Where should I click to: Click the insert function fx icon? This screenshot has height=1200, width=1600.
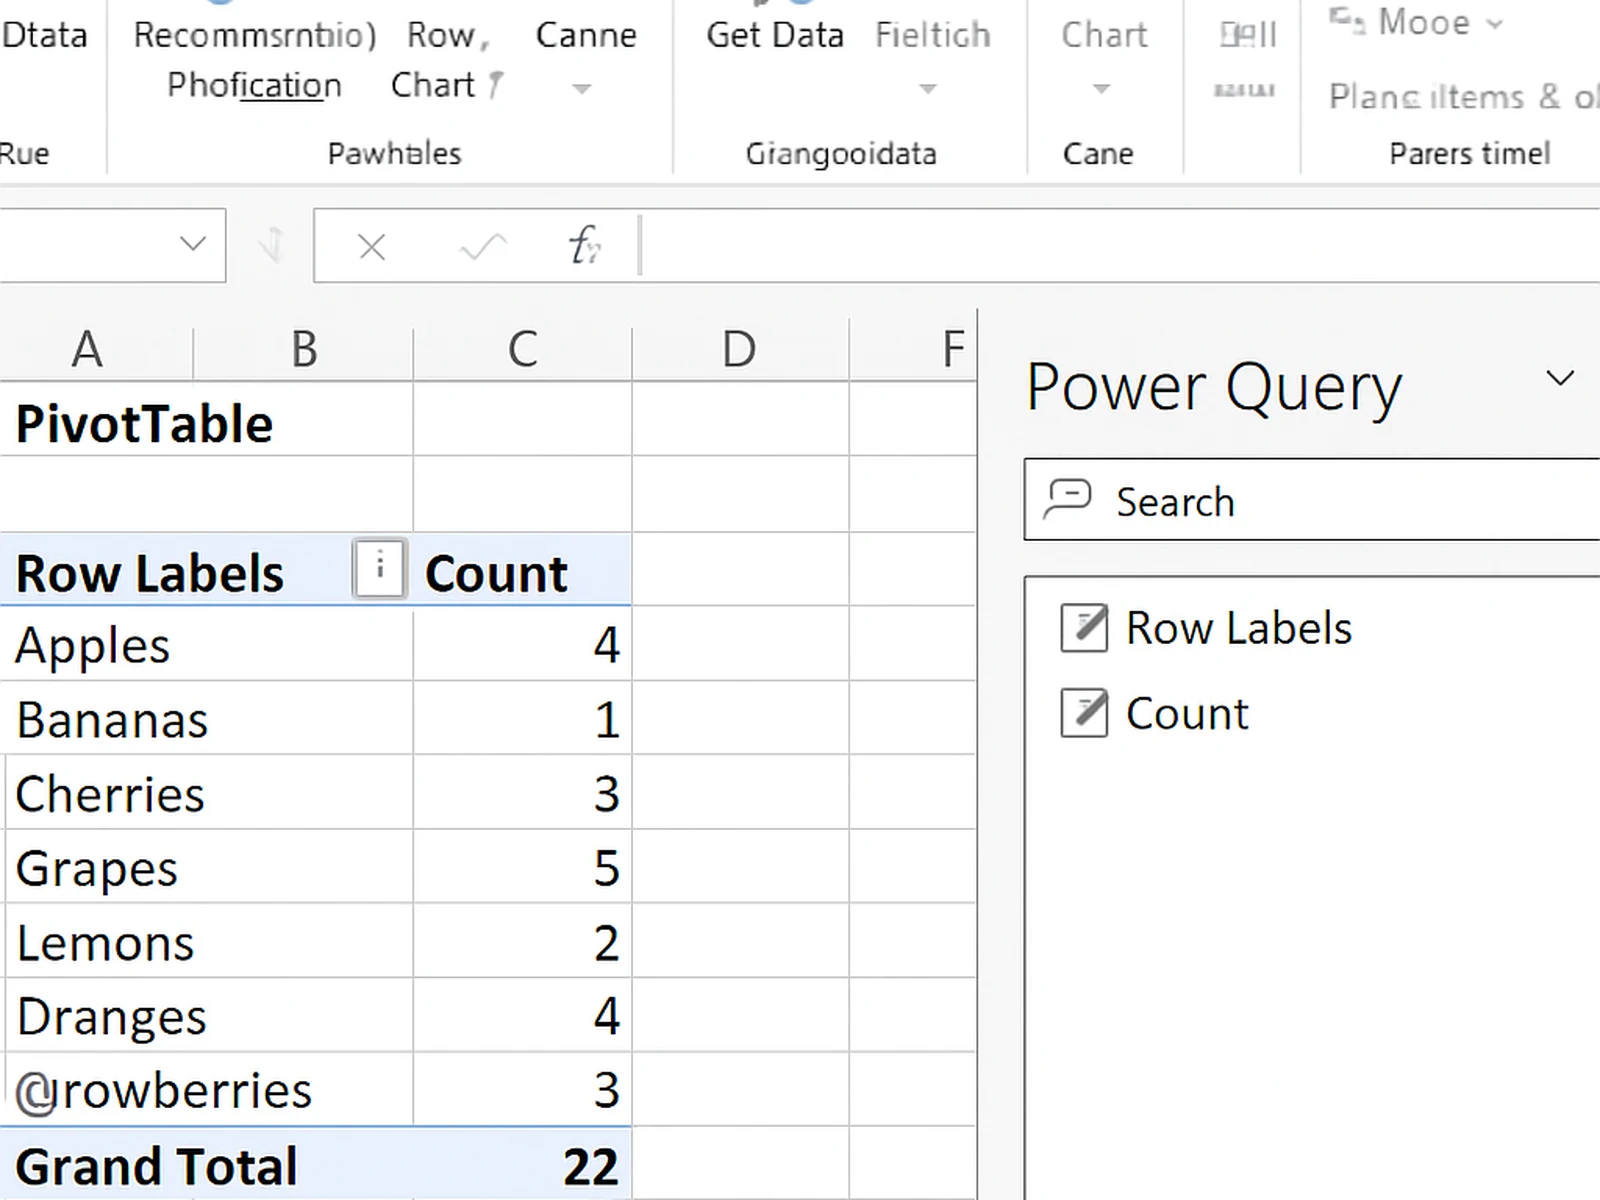584,246
